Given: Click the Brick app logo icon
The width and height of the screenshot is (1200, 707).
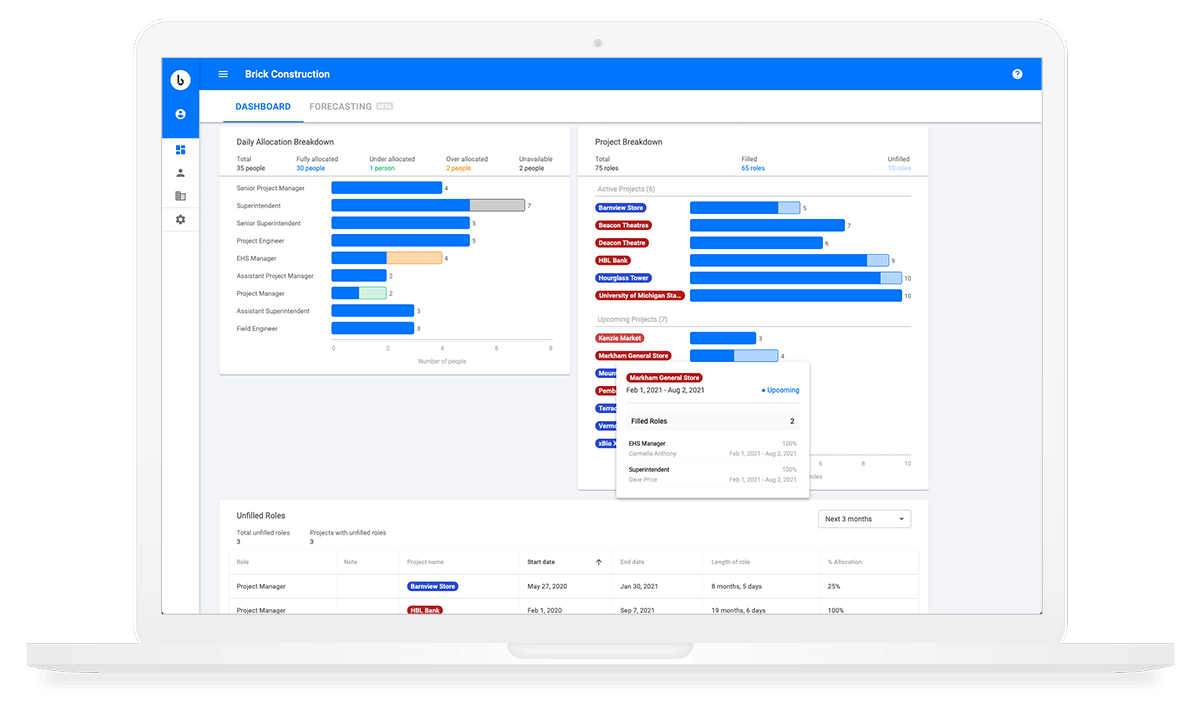Looking at the screenshot, I should pos(180,80).
